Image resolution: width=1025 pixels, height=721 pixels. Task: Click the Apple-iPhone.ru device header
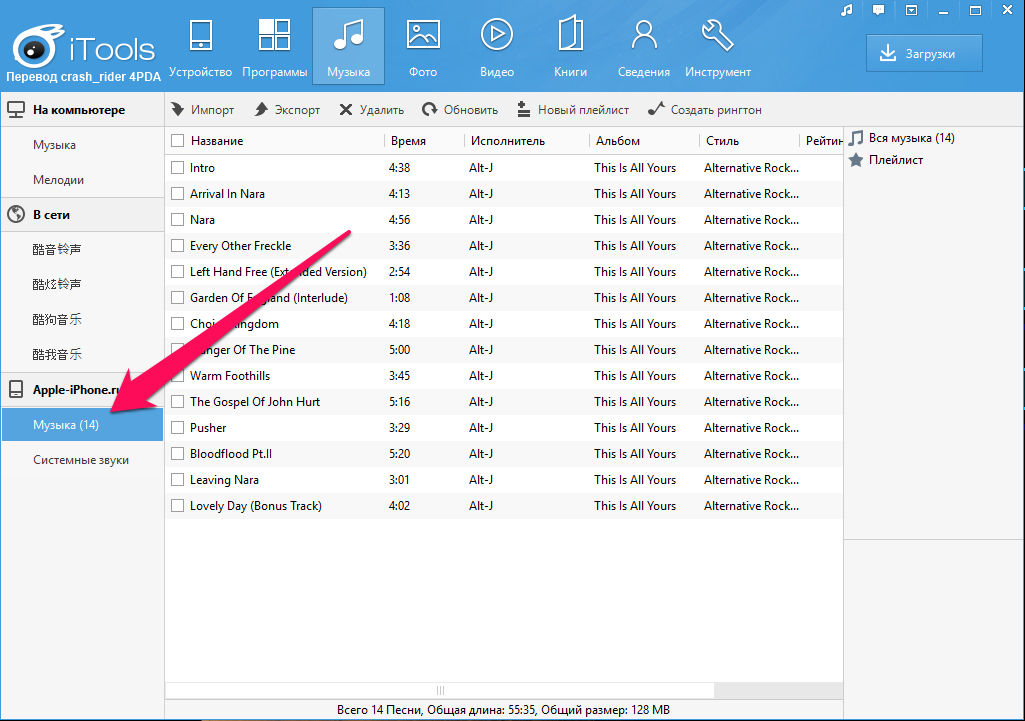point(82,390)
